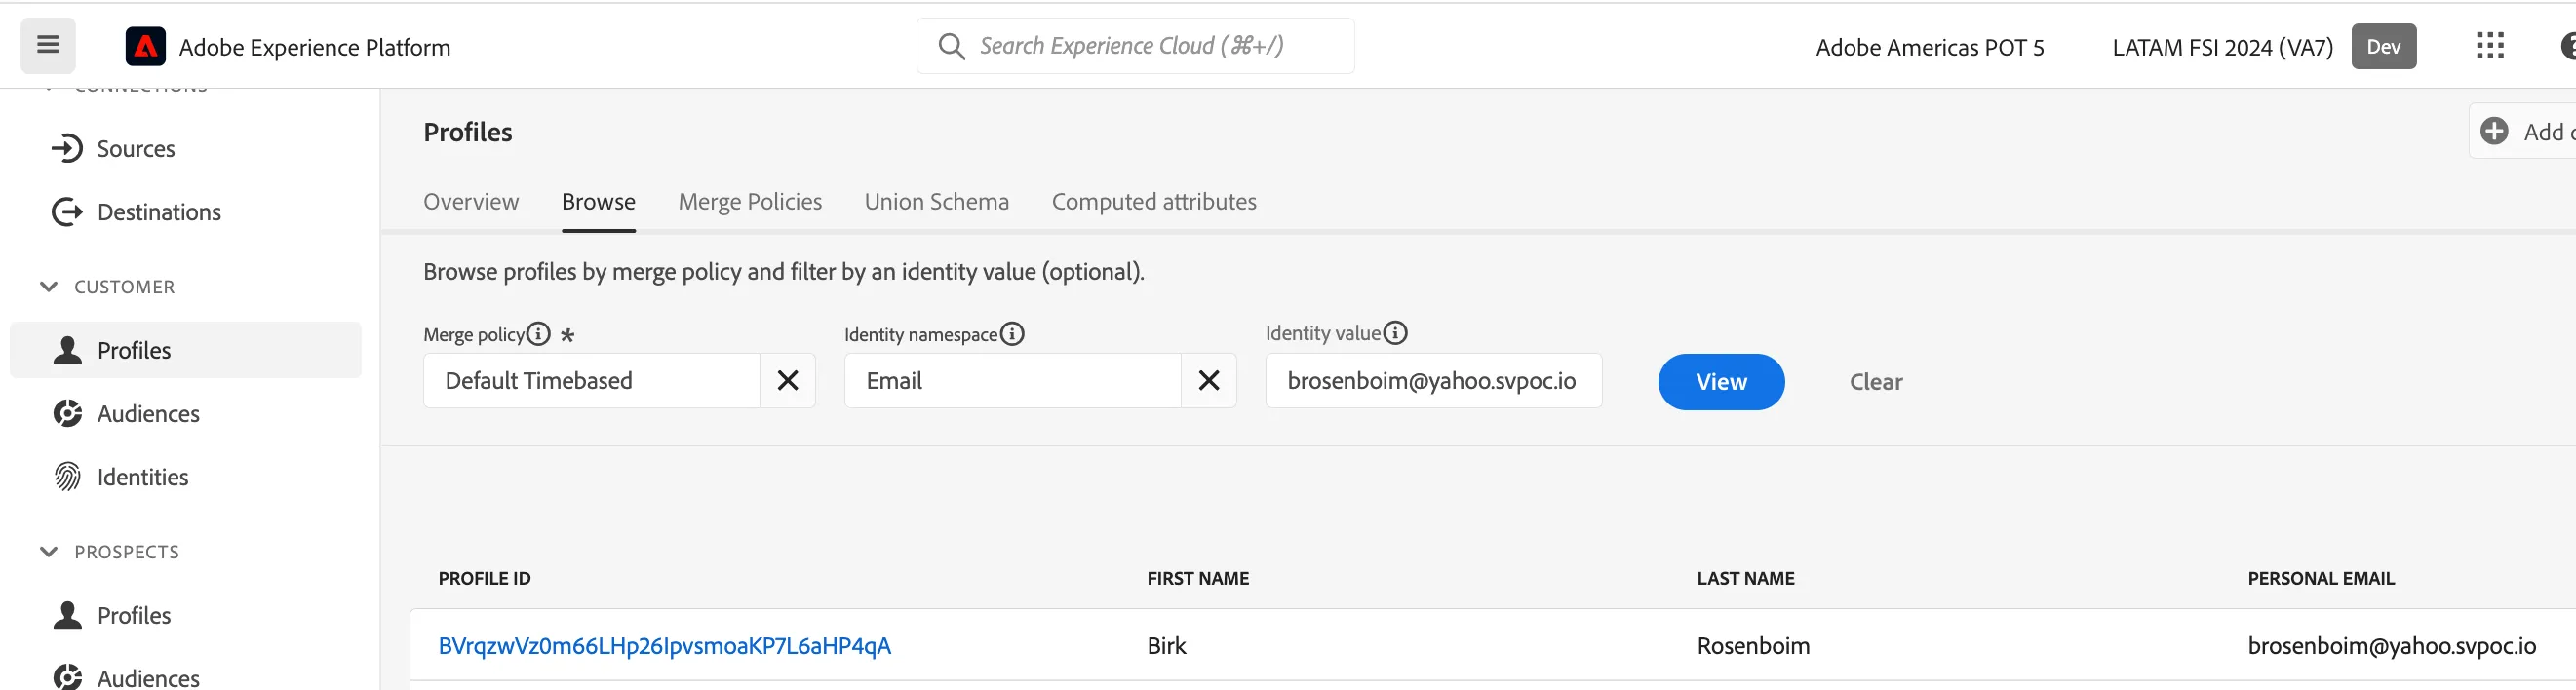Screen dimensions: 2576x690
Task: Click the Dev sandbox badge
Action: pos(2384,47)
